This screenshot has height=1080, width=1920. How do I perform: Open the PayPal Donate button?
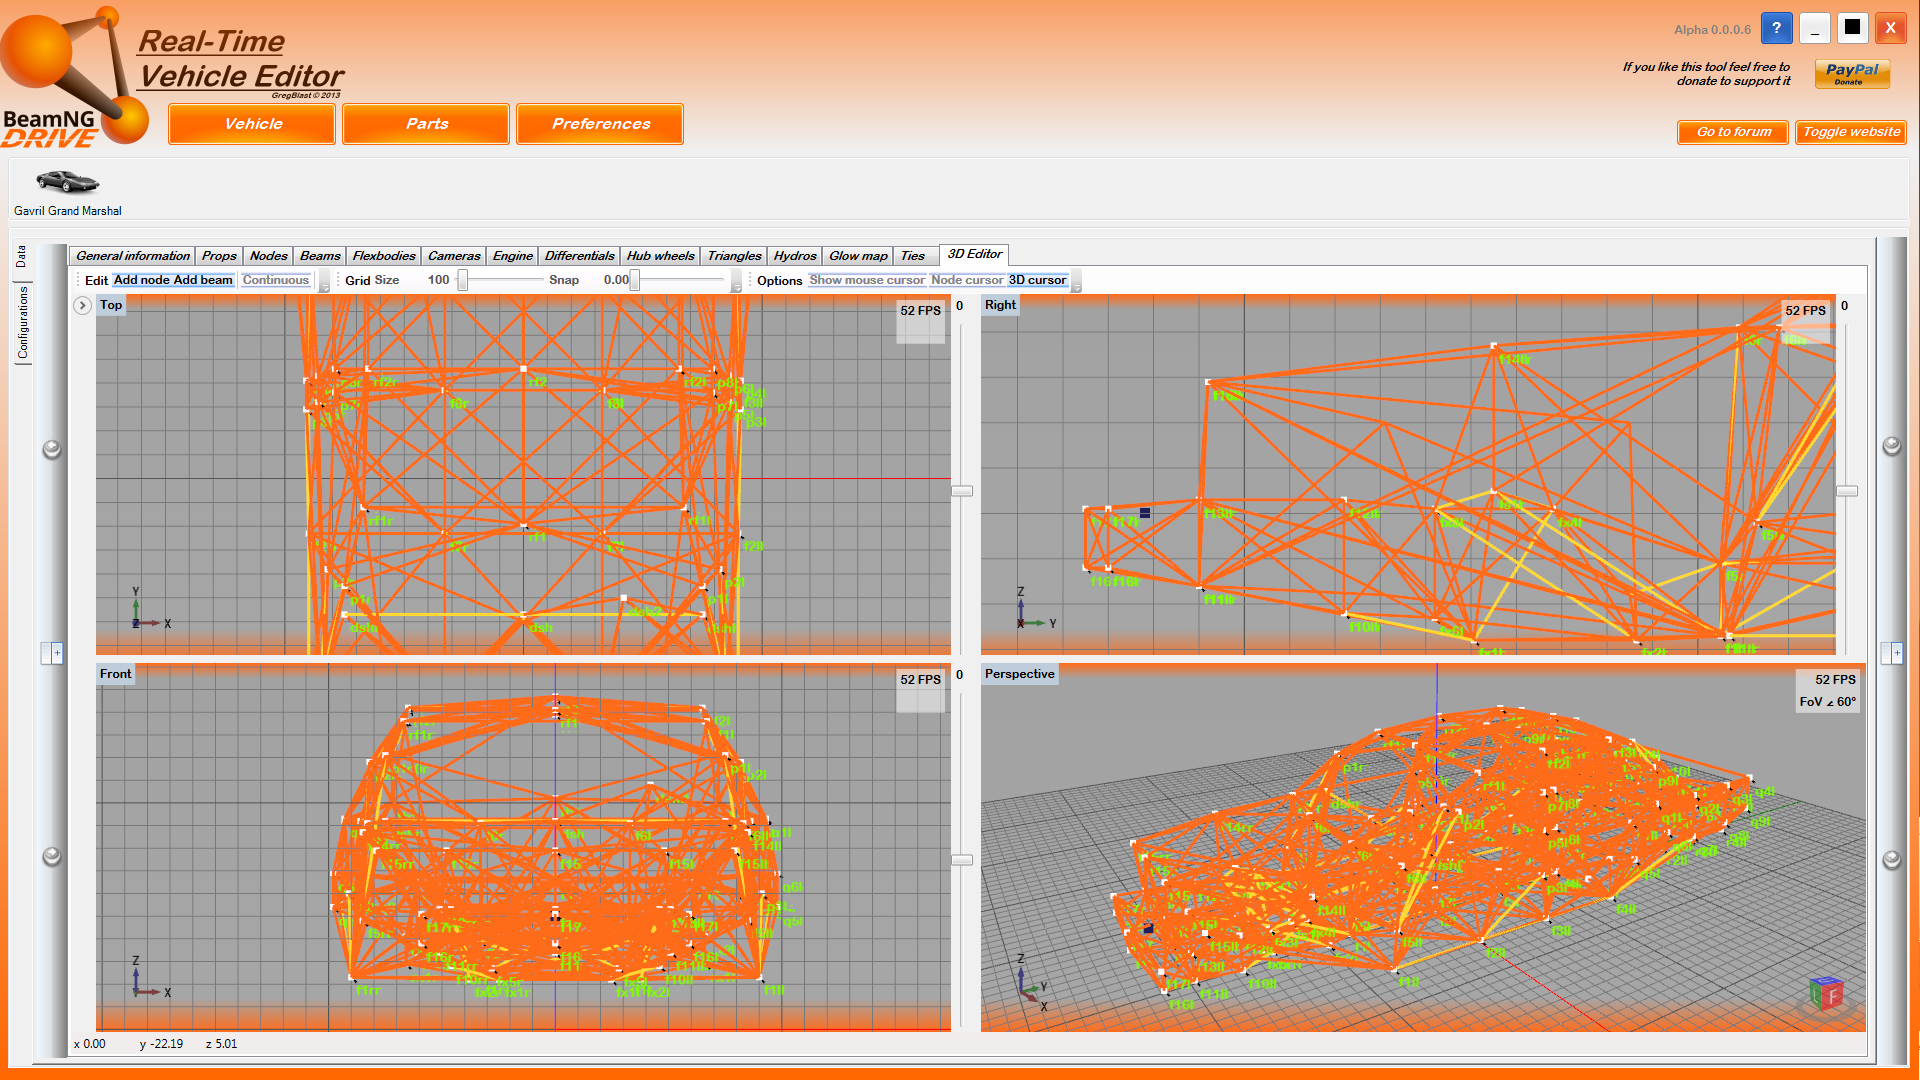click(x=1851, y=73)
